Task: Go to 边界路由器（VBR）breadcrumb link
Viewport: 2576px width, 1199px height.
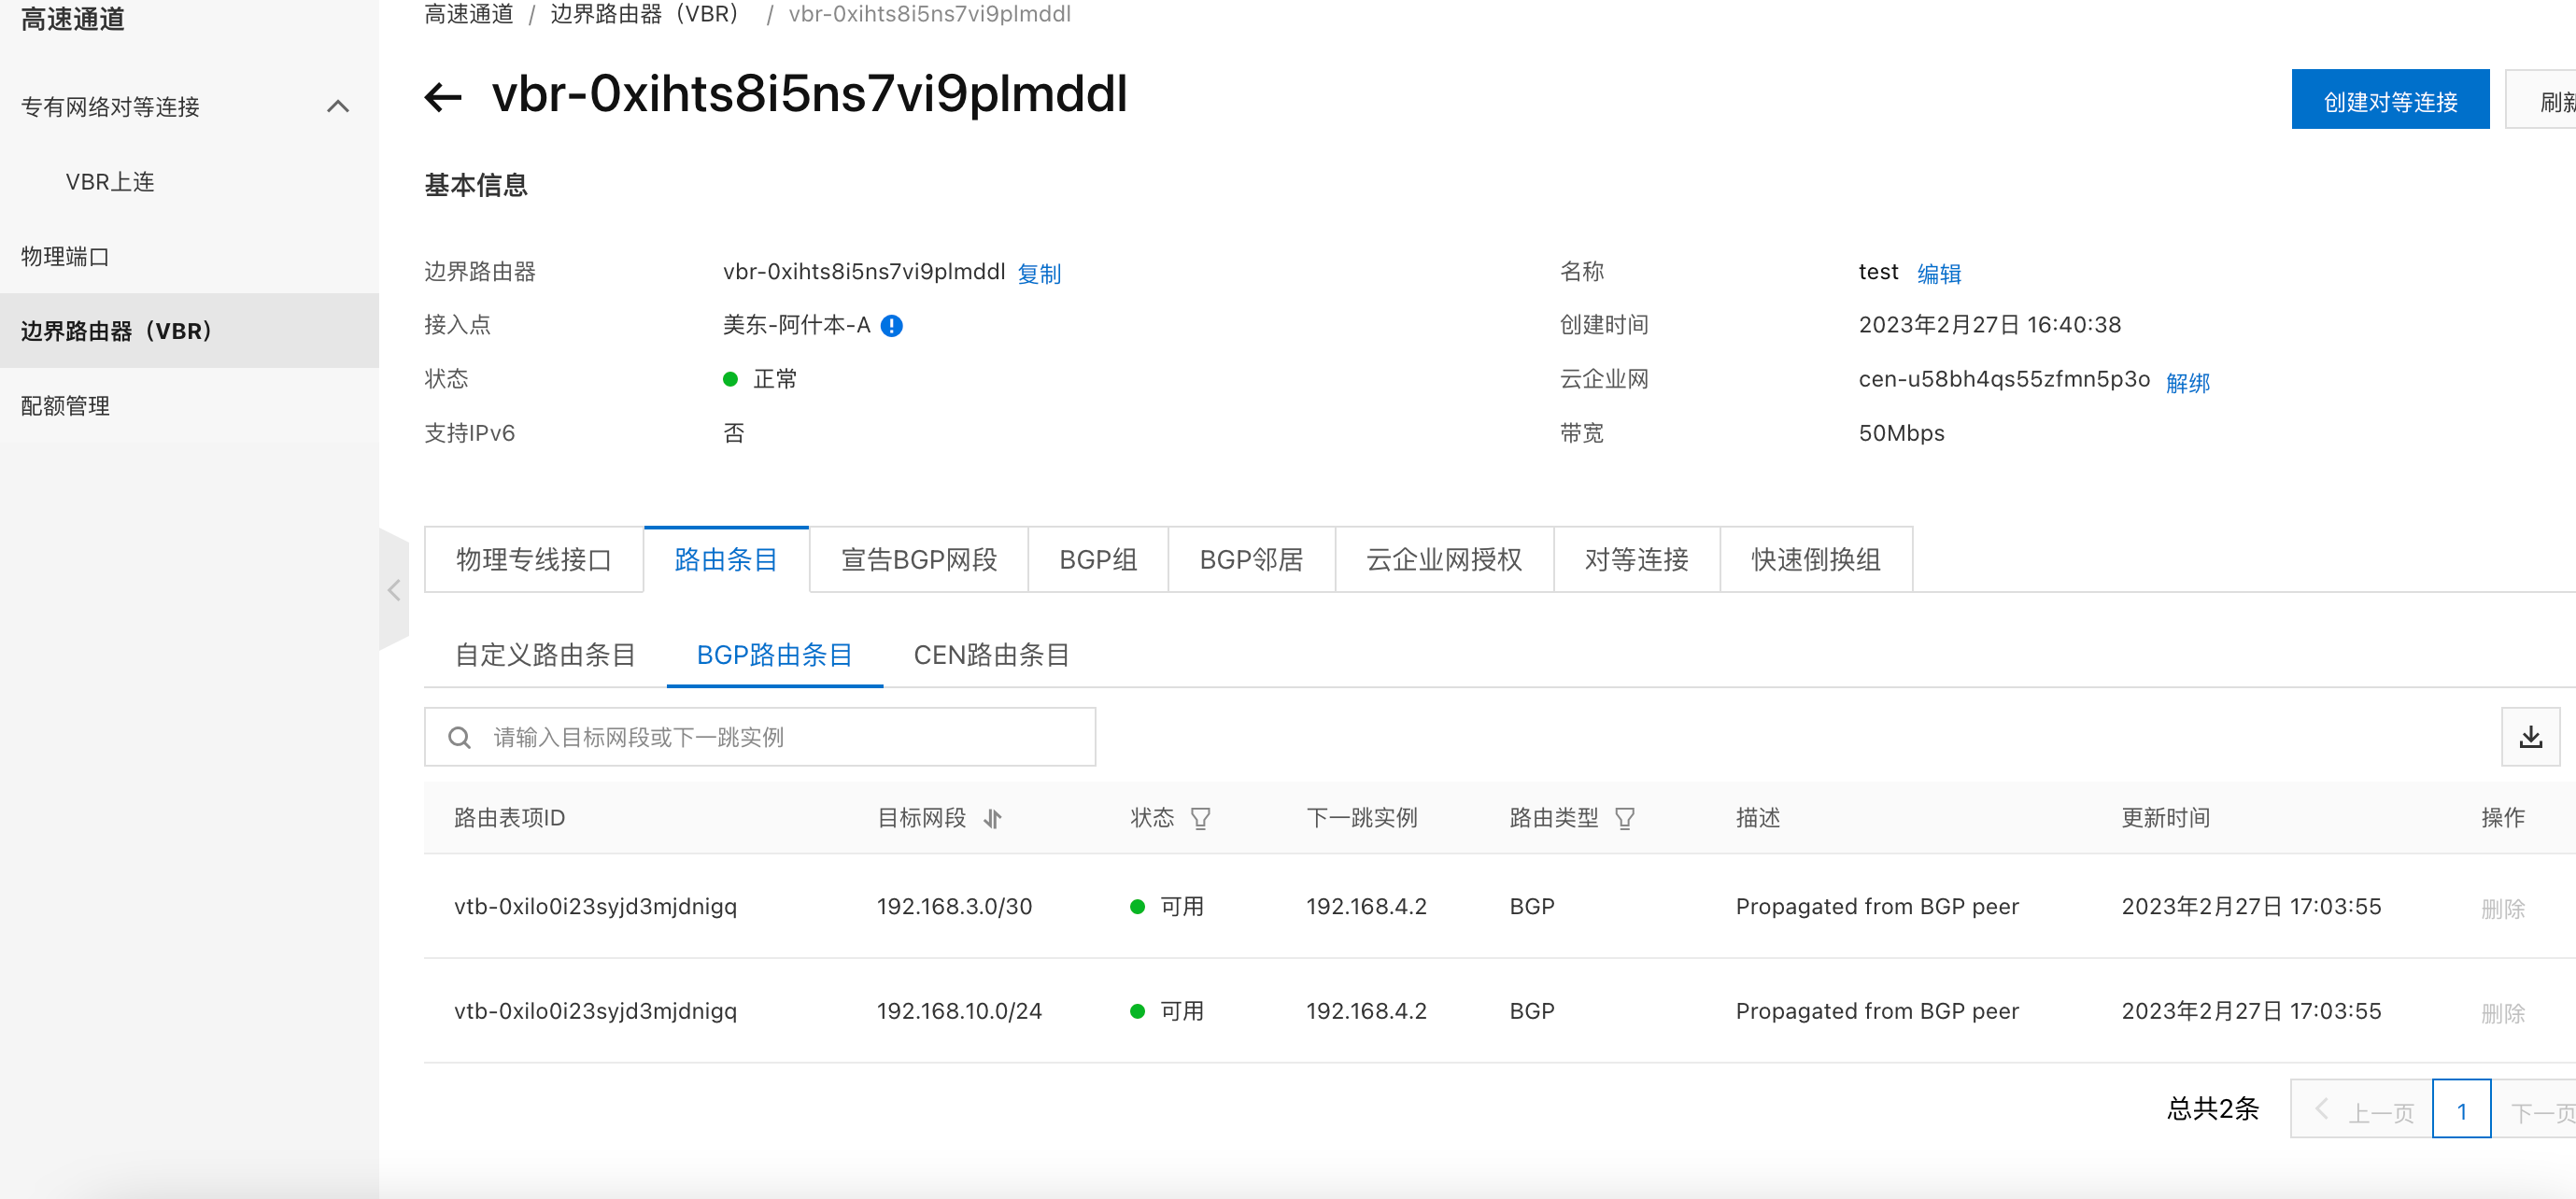Action: coord(646,14)
